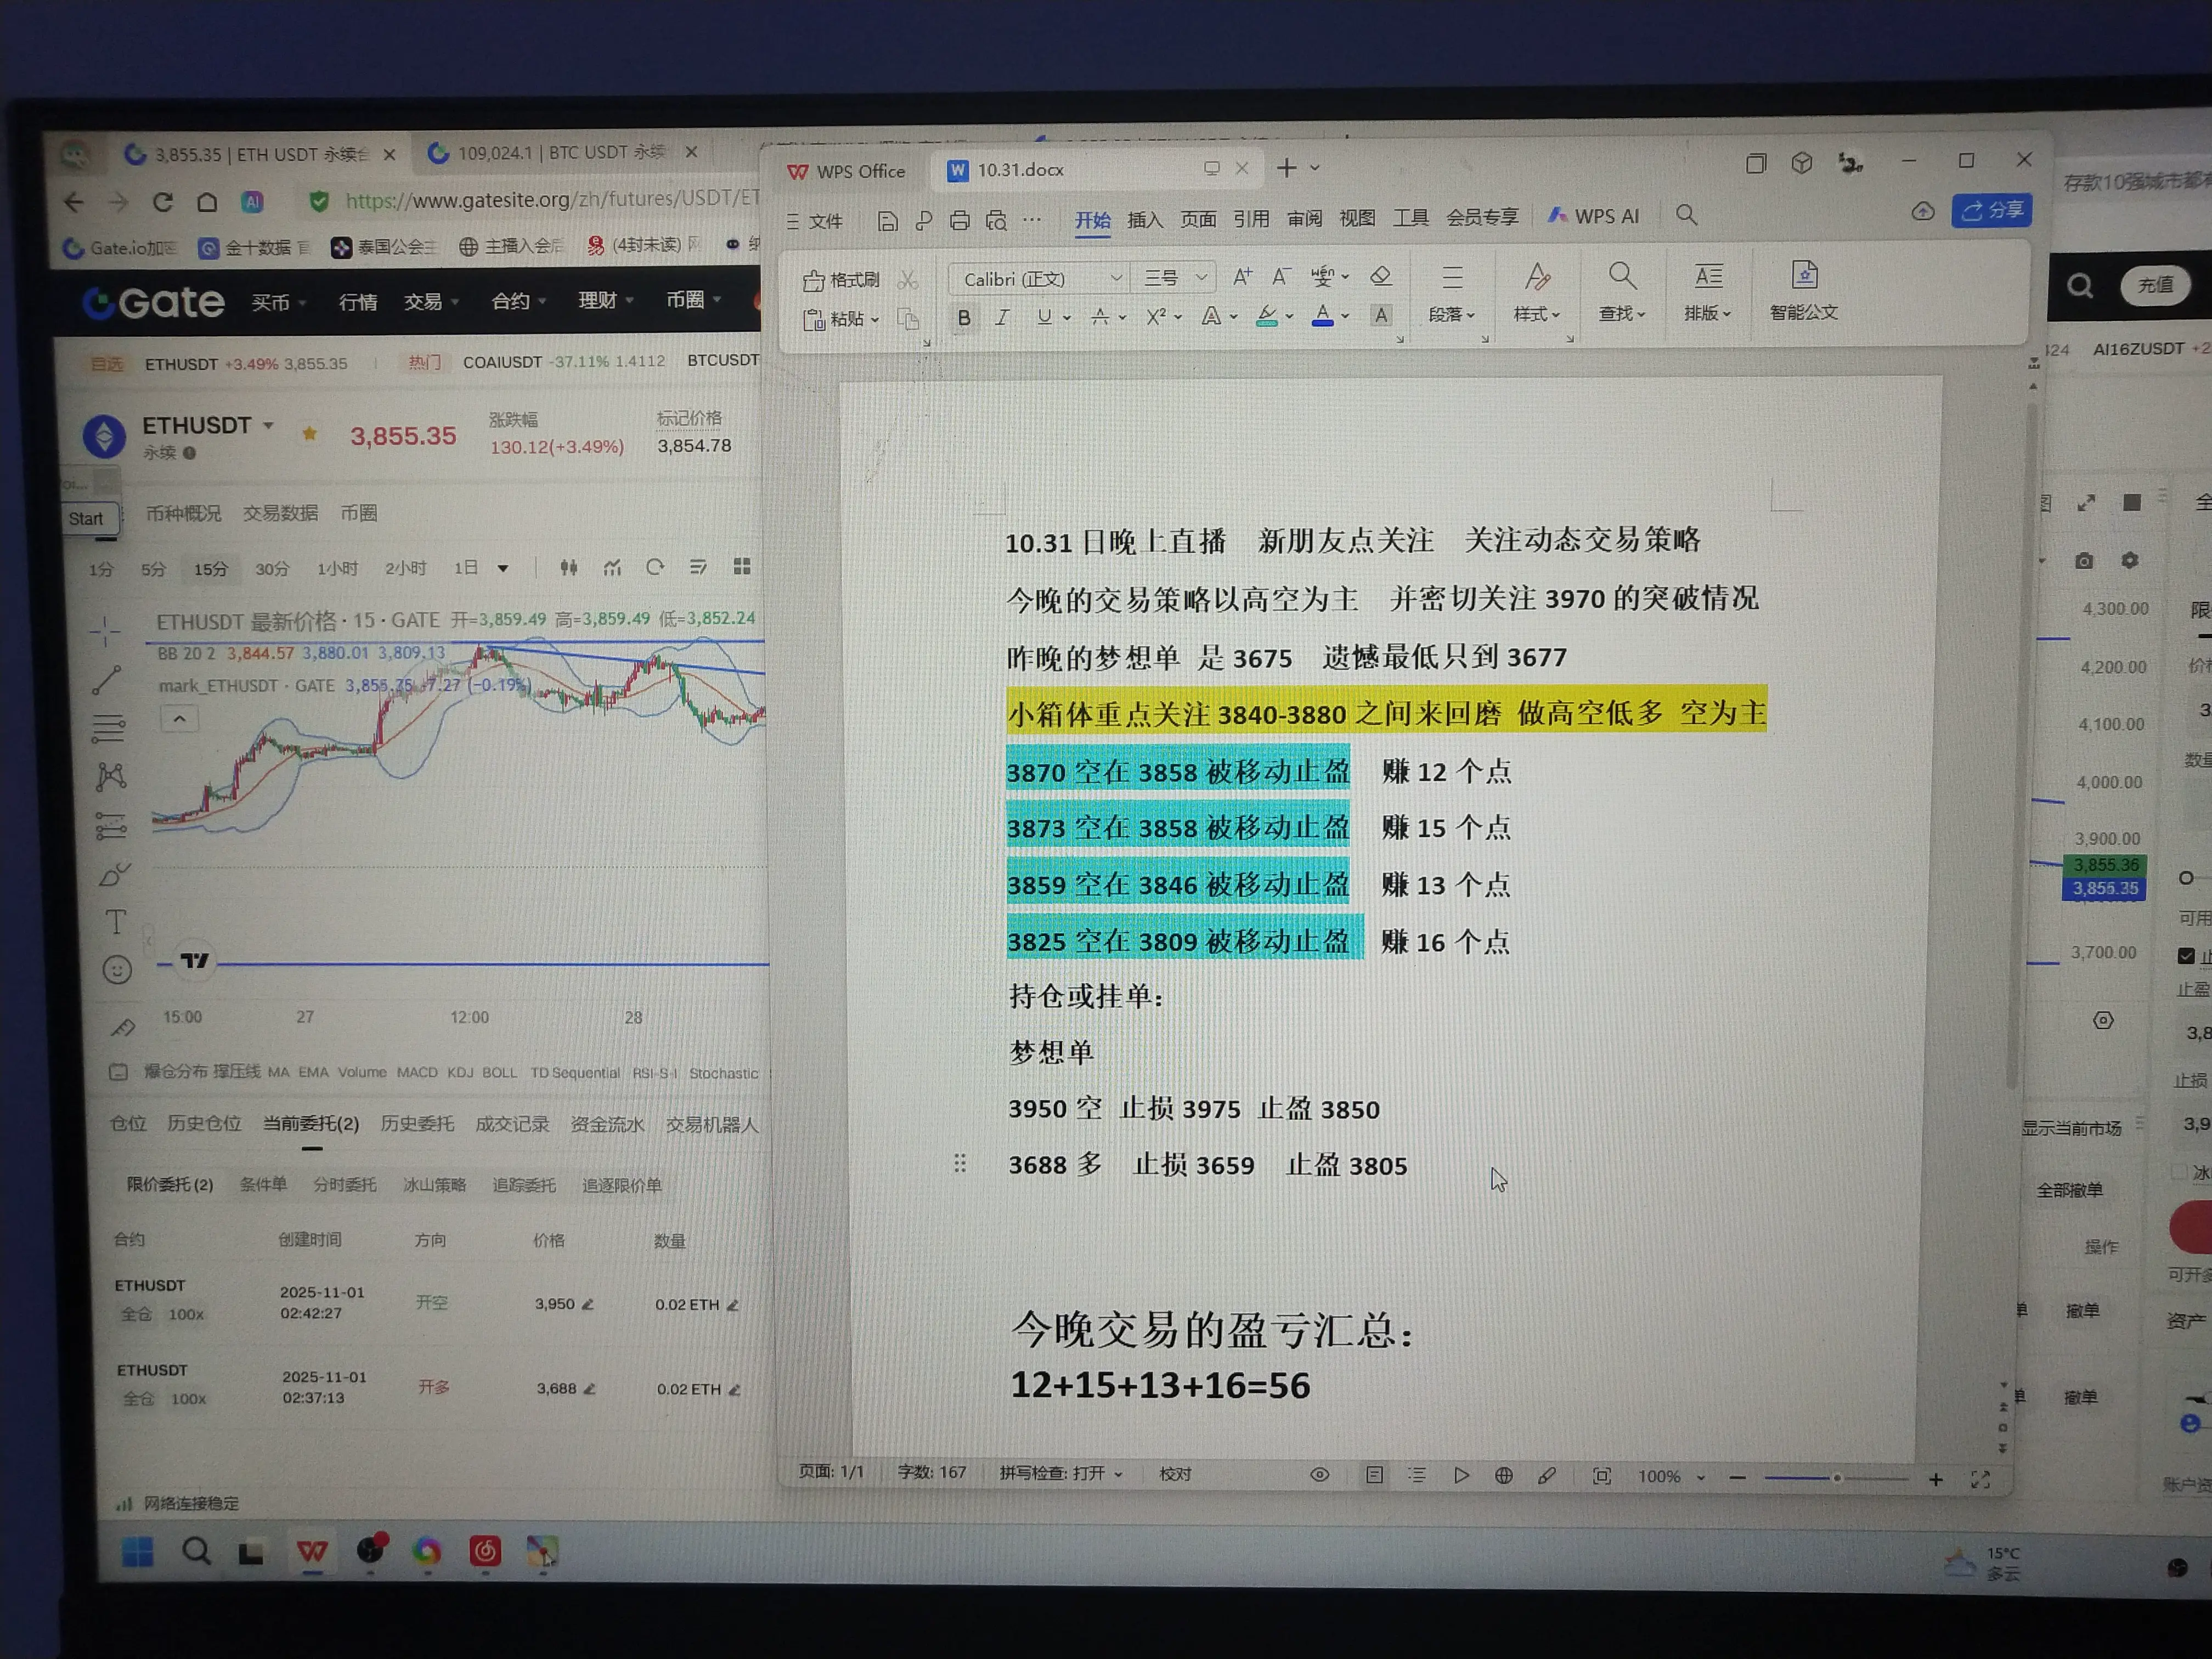Open the ETHUSDT contract pair dropdown
This screenshot has width=2212, height=1659.
click(268, 426)
